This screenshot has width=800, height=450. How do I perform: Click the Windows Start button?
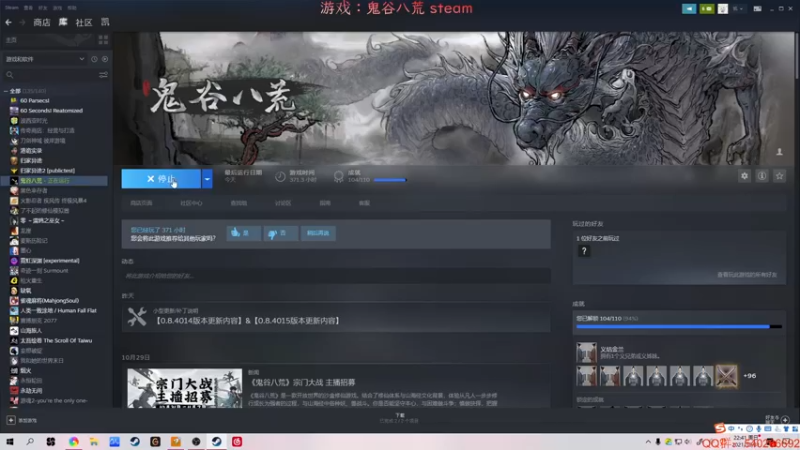click(x=10, y=442)
